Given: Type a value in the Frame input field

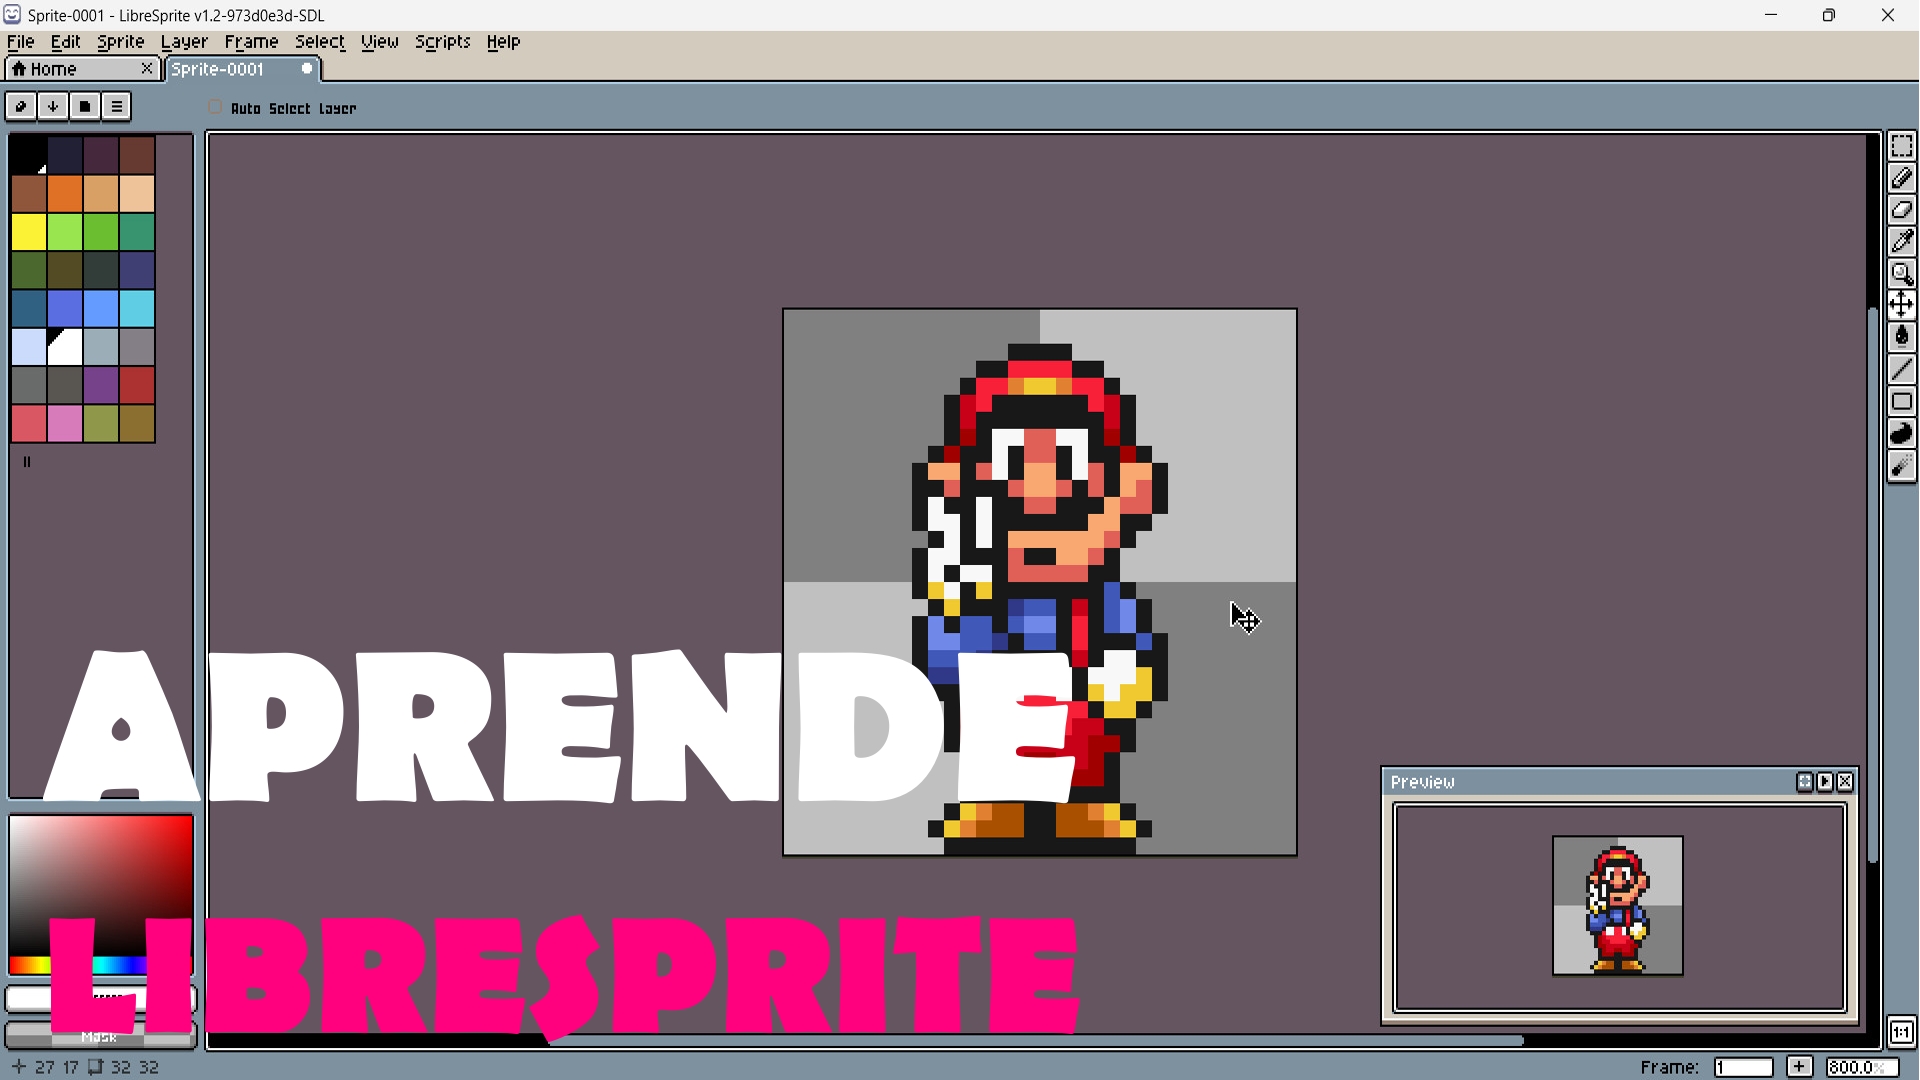Looking at the screenshot, I should pos(1745,1066).
